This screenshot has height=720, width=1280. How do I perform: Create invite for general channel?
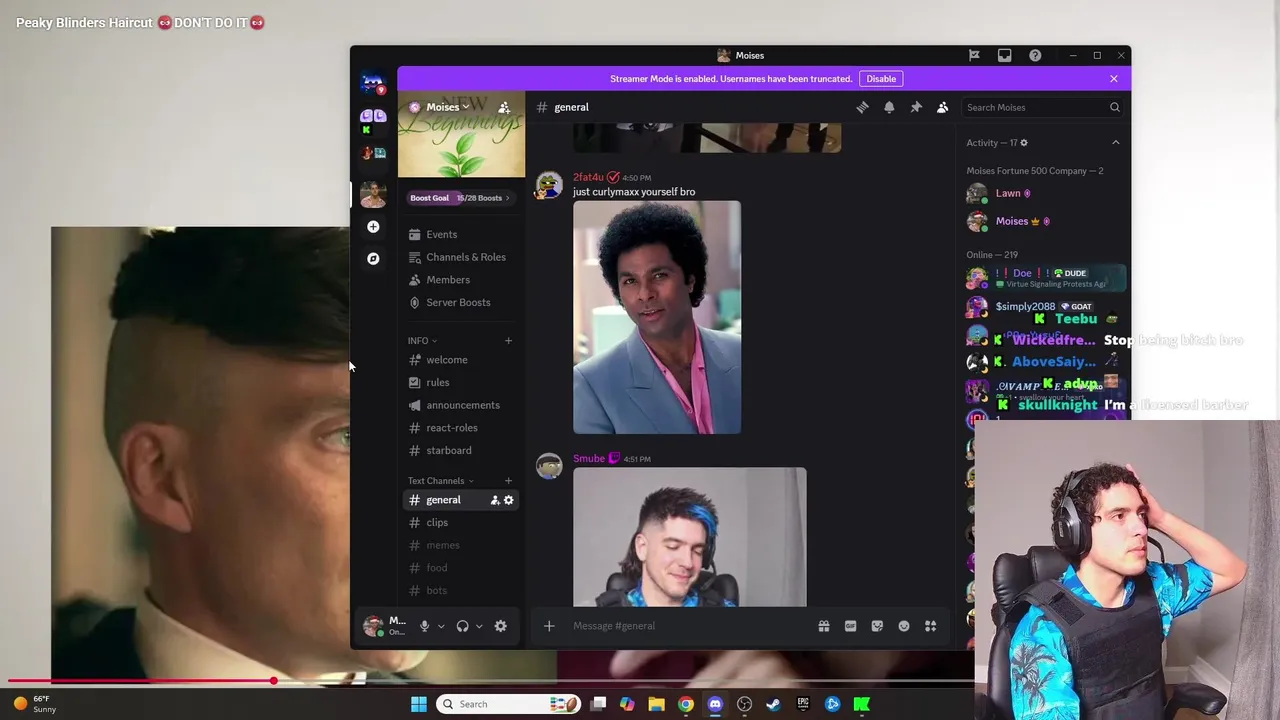click(x=495, y=500)
